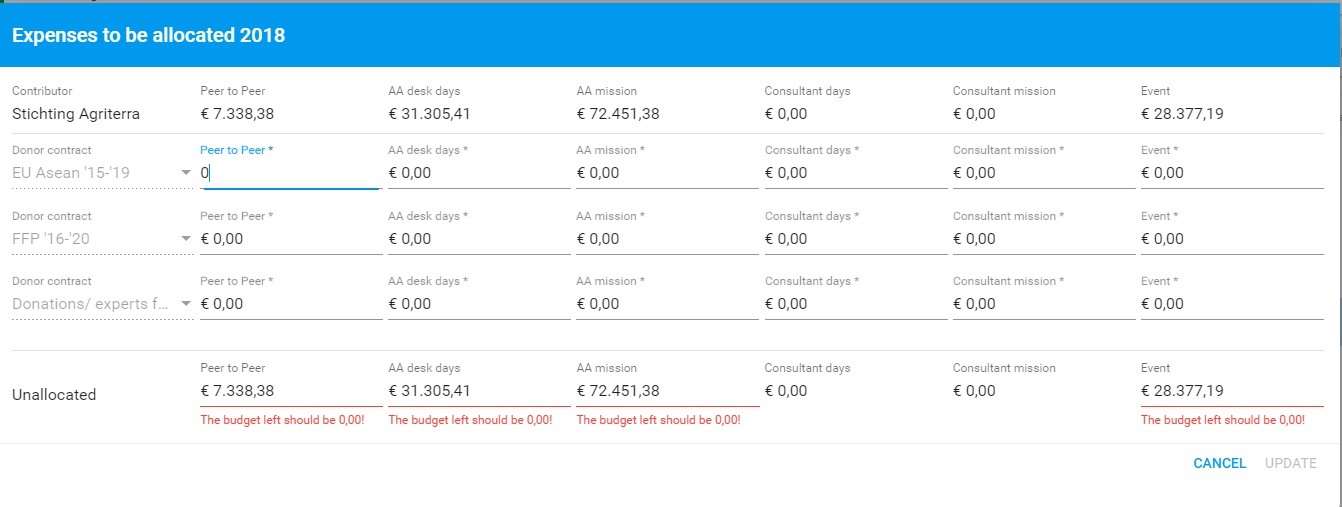Focus Event field in FFP '16-'20 row
1342x507 pixels.
pyautogui.click(x=1231, y=239)
